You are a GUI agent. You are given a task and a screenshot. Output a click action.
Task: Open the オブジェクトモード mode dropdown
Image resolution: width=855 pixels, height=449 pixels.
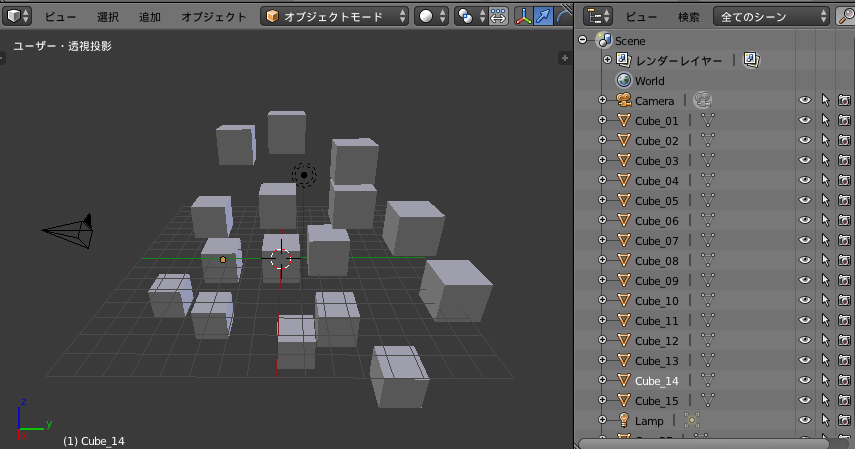[x=335, y=16]
